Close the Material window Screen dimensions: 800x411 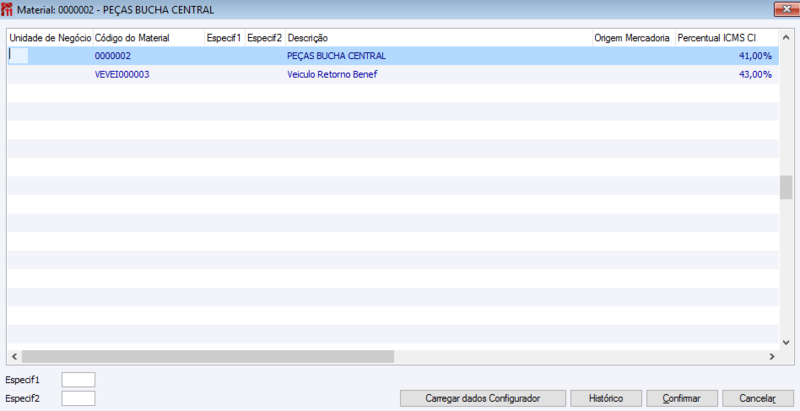pyautogui.click(x=786, y=9)
